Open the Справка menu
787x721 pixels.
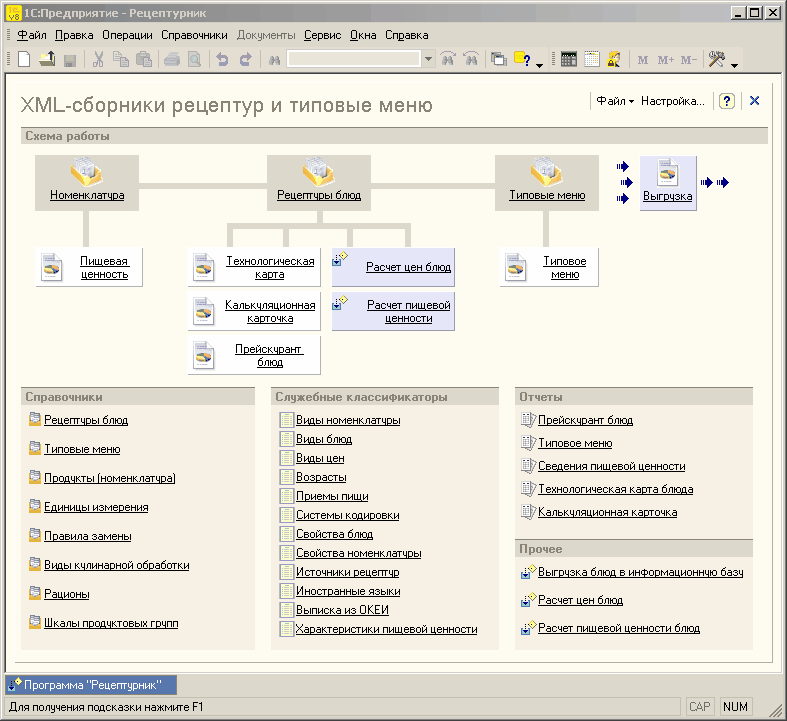tap(407, 35)
